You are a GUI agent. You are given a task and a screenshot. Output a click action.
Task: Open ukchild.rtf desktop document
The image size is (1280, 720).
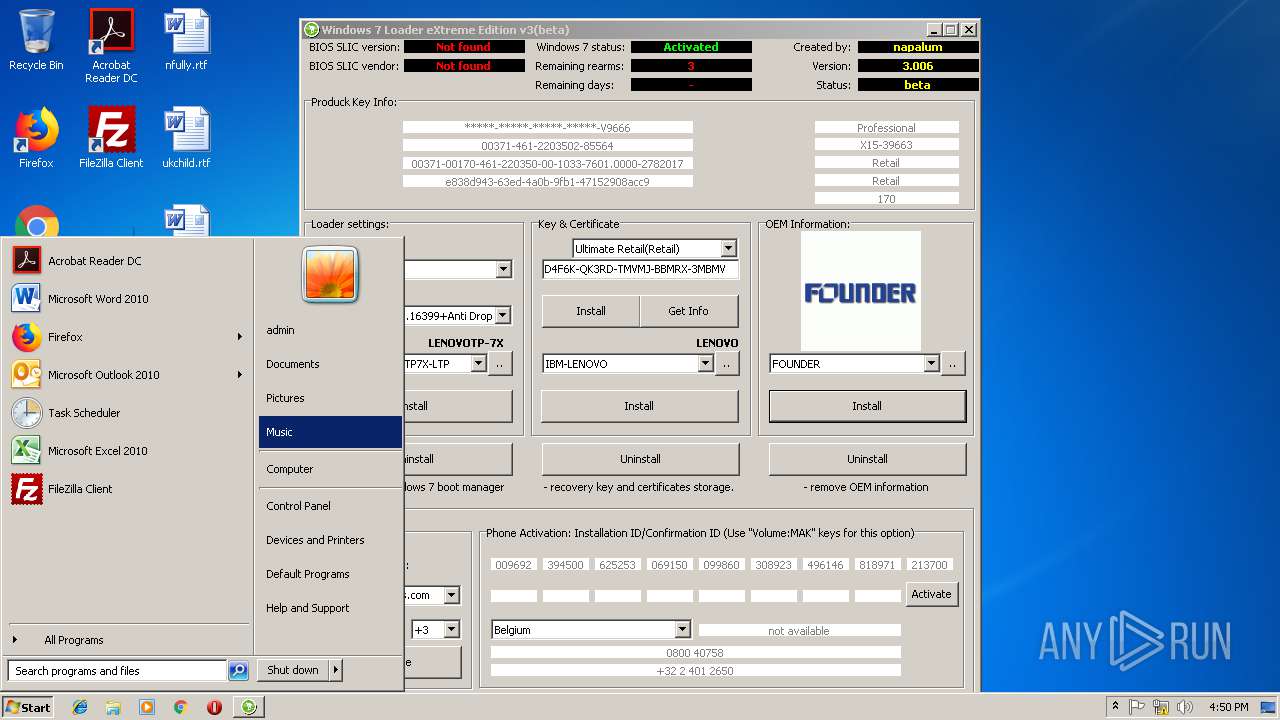[186, 138]
